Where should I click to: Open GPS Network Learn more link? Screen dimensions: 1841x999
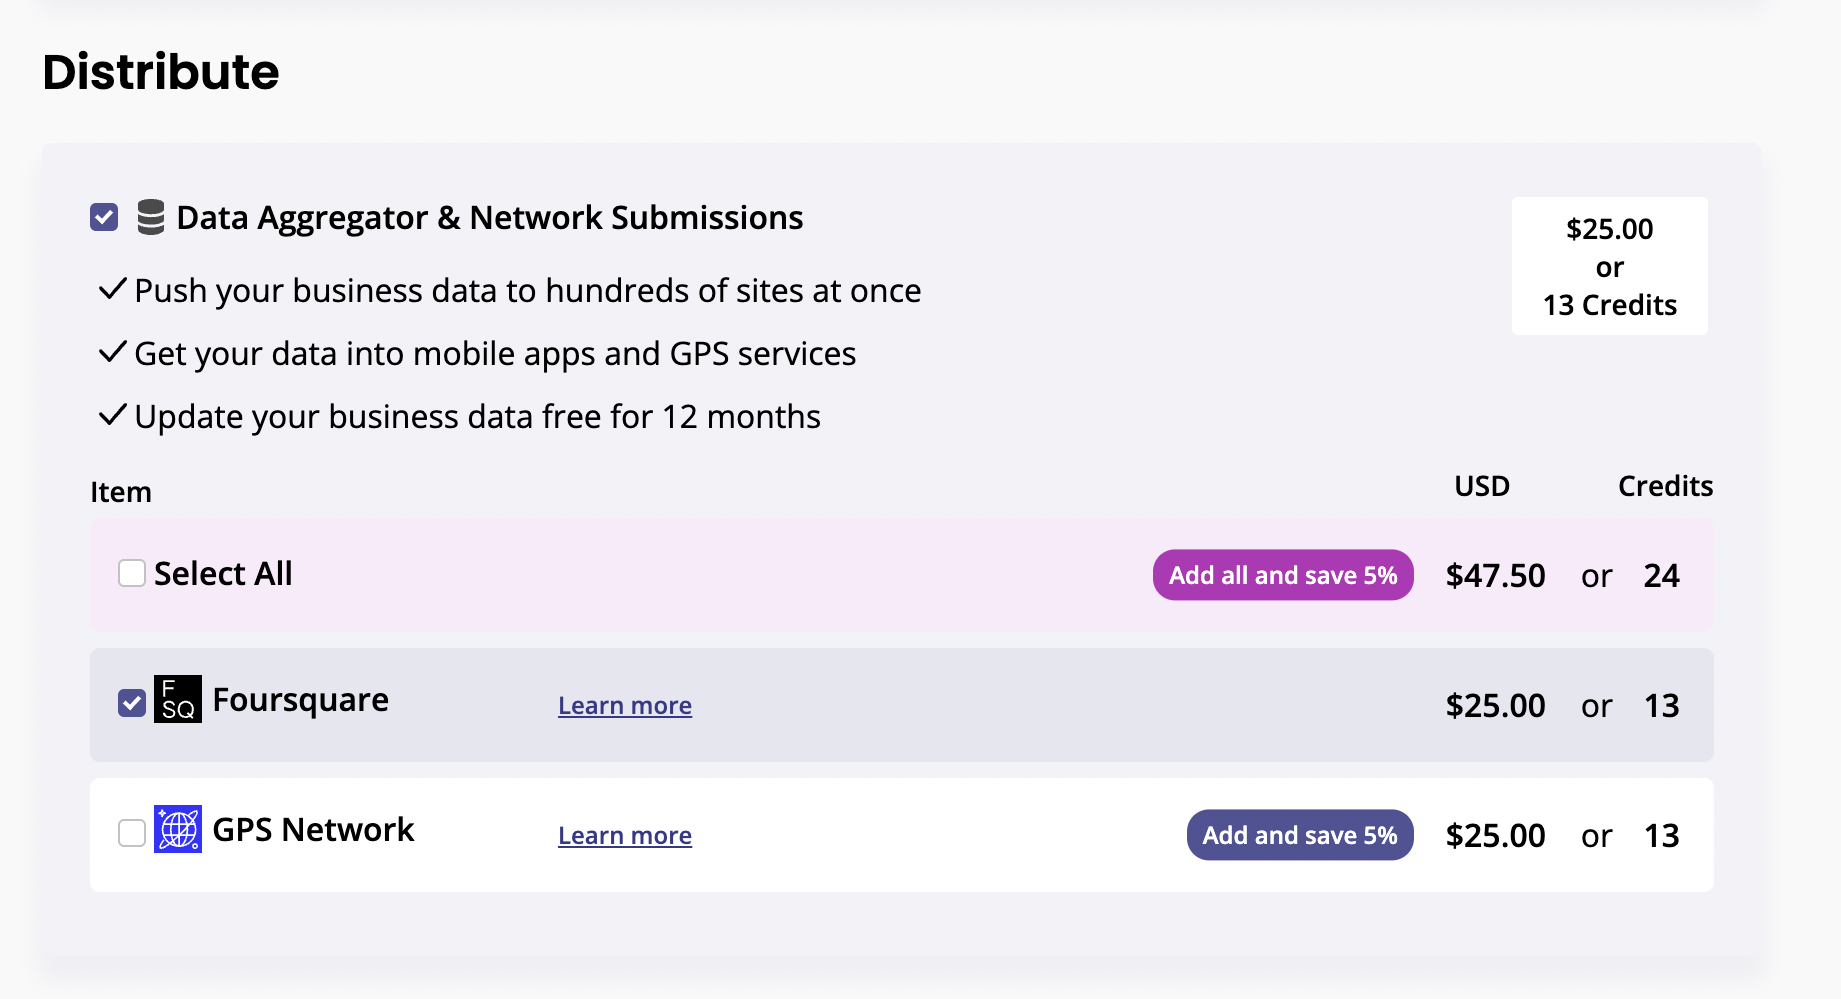click(625, 836)
